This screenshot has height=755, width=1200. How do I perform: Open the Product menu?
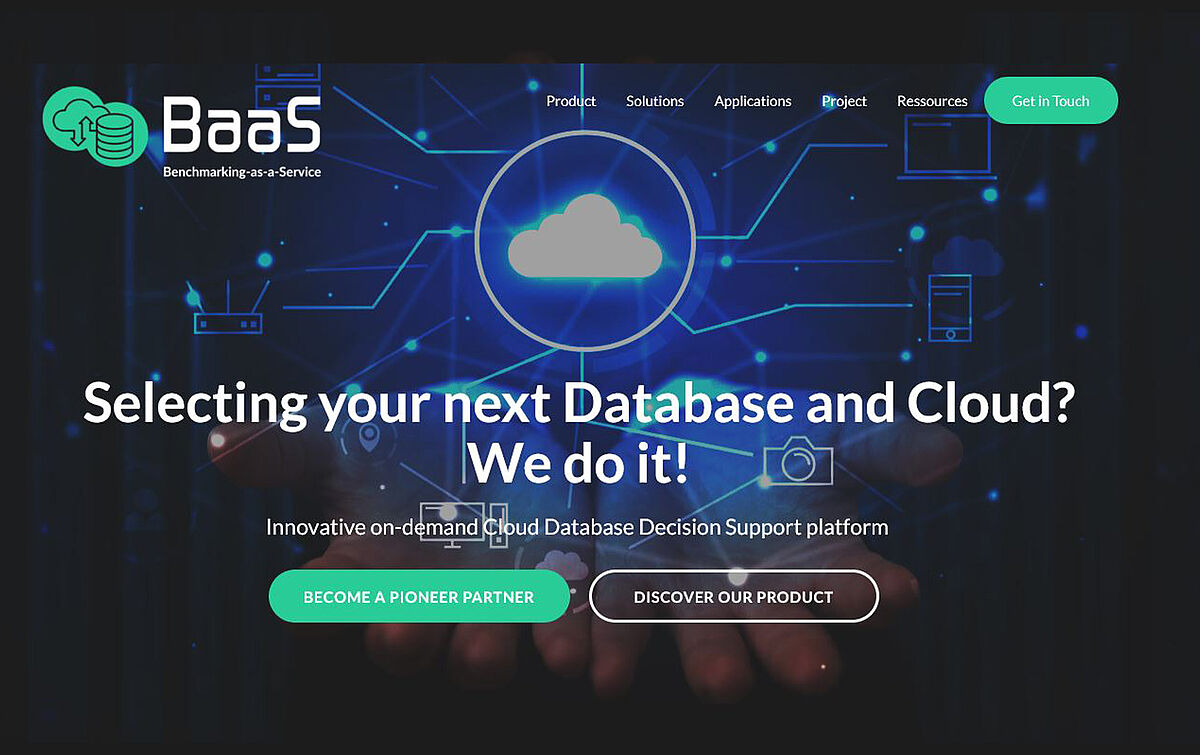tap(571, 101)
